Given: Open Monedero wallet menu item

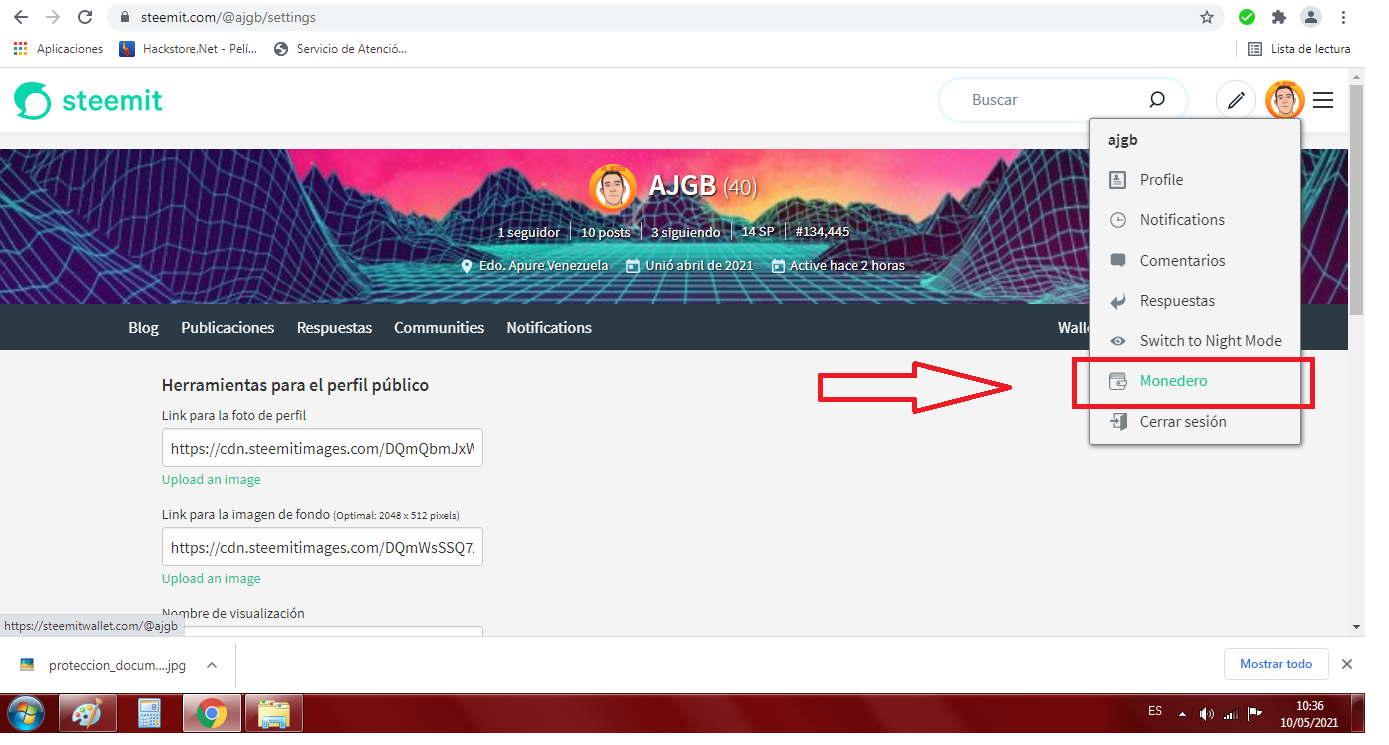Looking at the screenshot, I should 1195,381.
